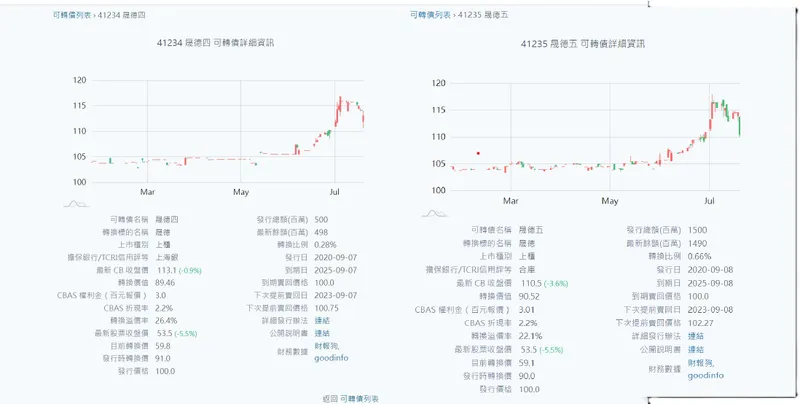Visit 財報狗 link in 晟德四 panel
Image resolution: width=800 pixels, height=404 pixels.
(327, 346)
